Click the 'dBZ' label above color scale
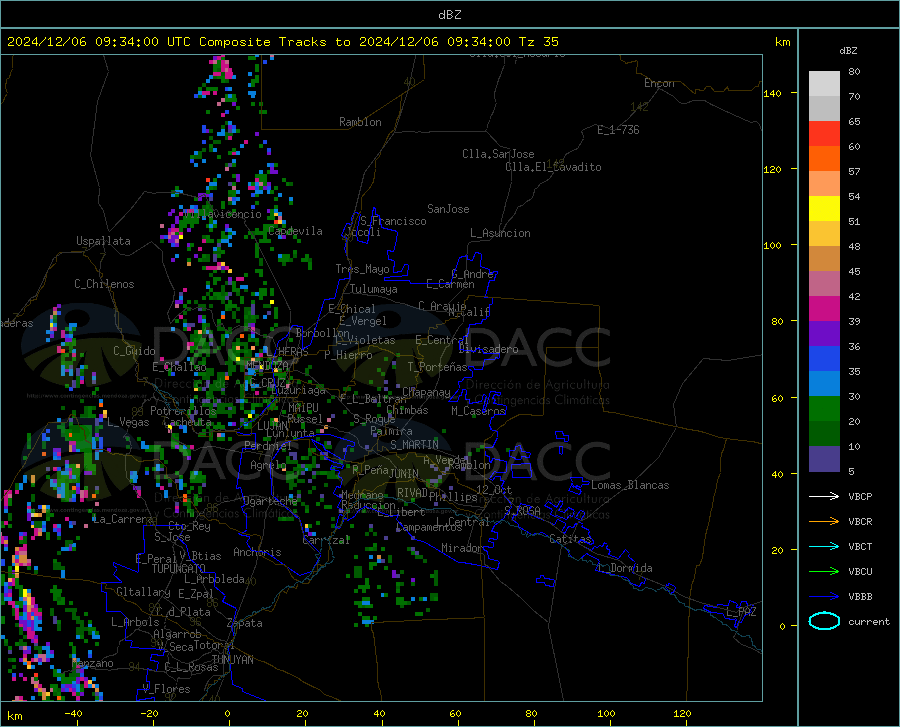 pos(848,50)
